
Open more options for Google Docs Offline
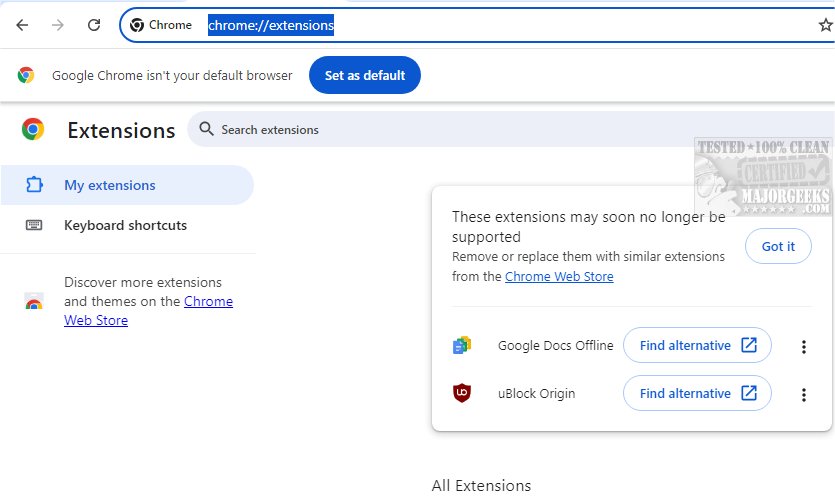803,347
